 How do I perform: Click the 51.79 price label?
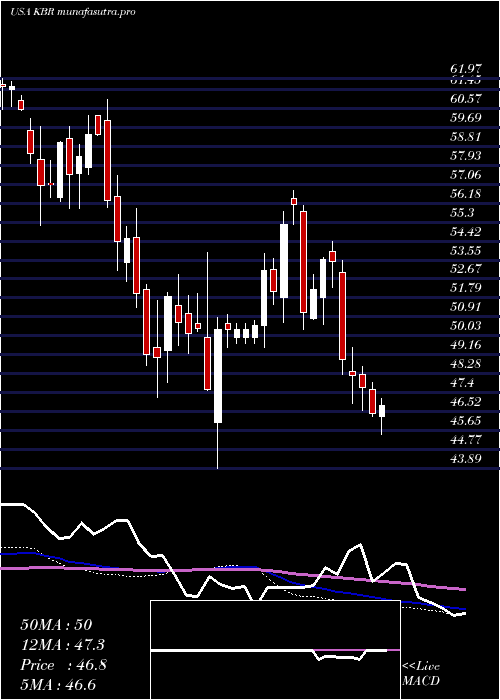[466, 288]
